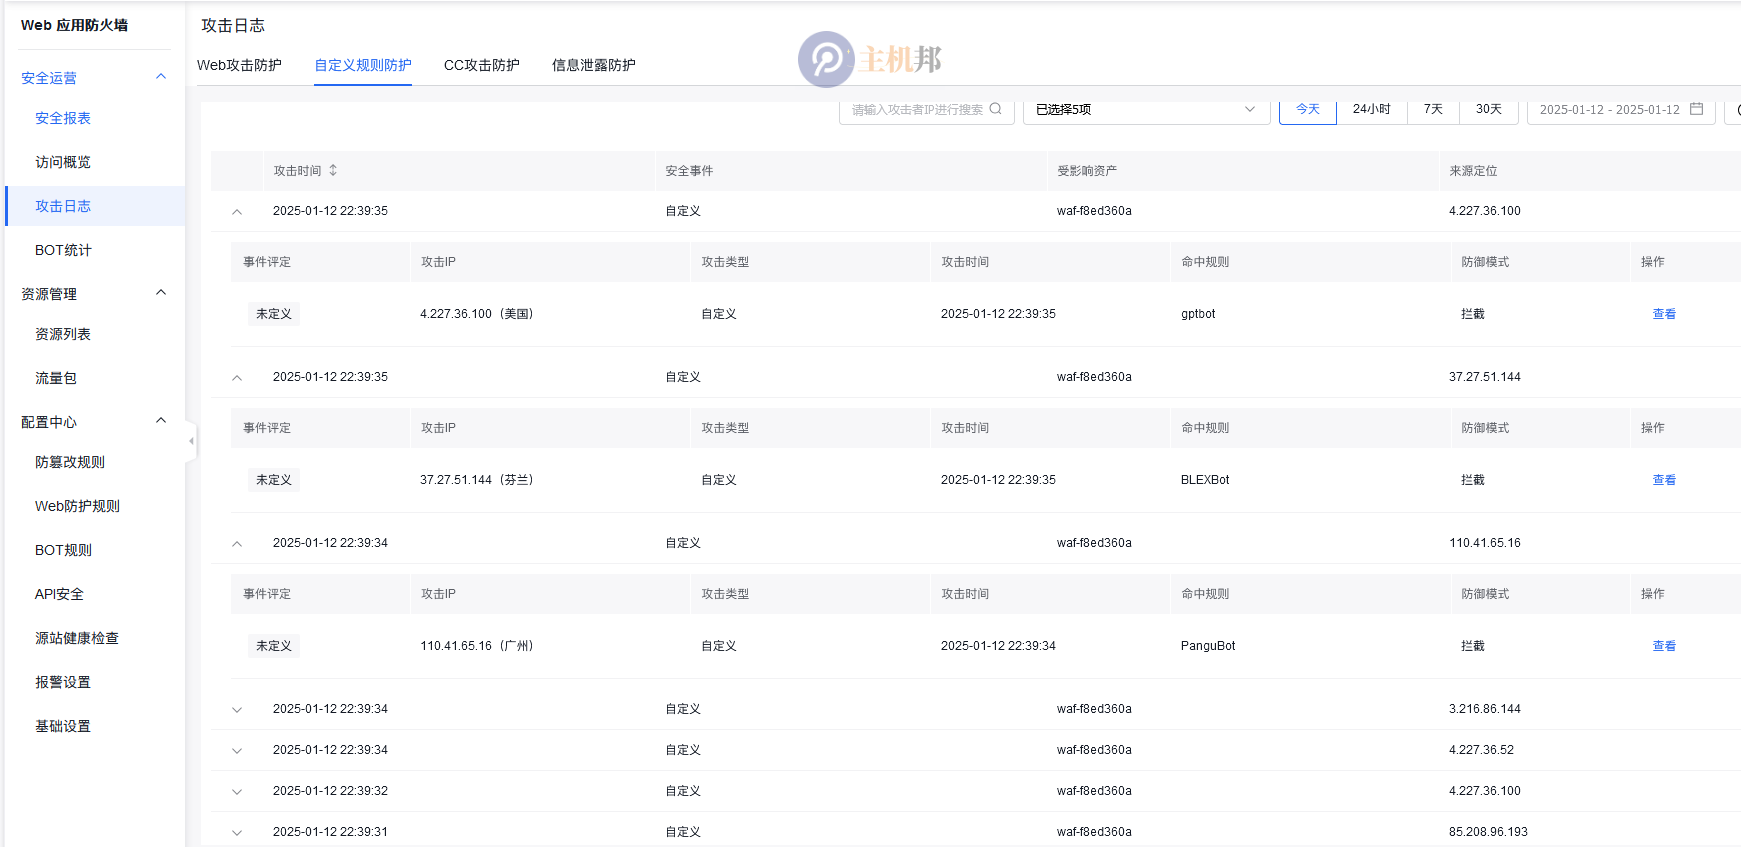1741x847 pixels.
Task: Click the 来源定位 column header
Action: [1473, 171]
